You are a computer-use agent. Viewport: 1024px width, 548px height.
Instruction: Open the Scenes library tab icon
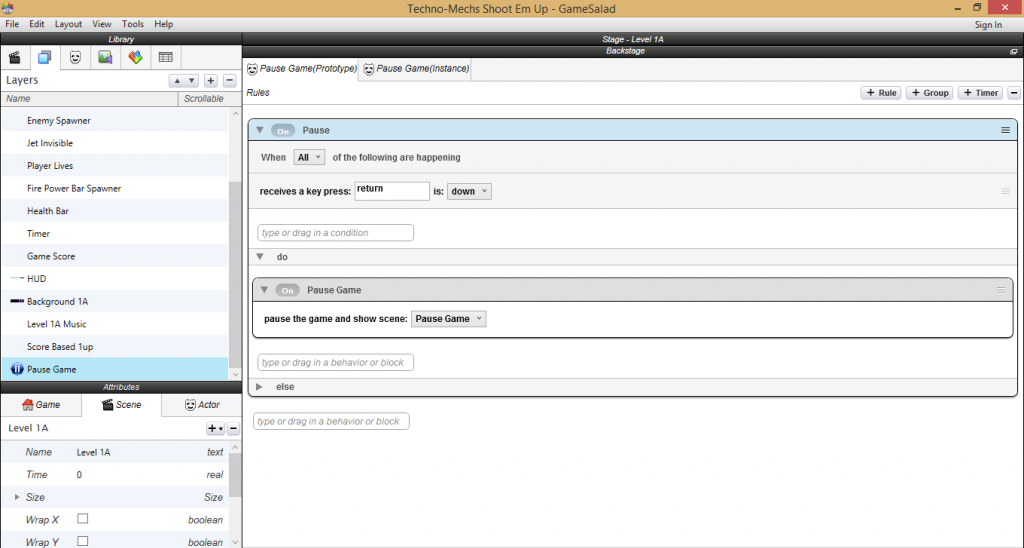click(14, 57)
